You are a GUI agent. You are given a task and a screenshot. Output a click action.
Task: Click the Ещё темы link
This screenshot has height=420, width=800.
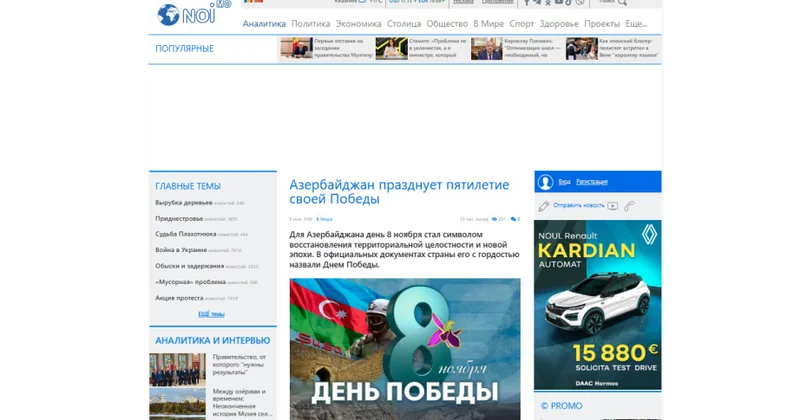click(x=211, y=314)
